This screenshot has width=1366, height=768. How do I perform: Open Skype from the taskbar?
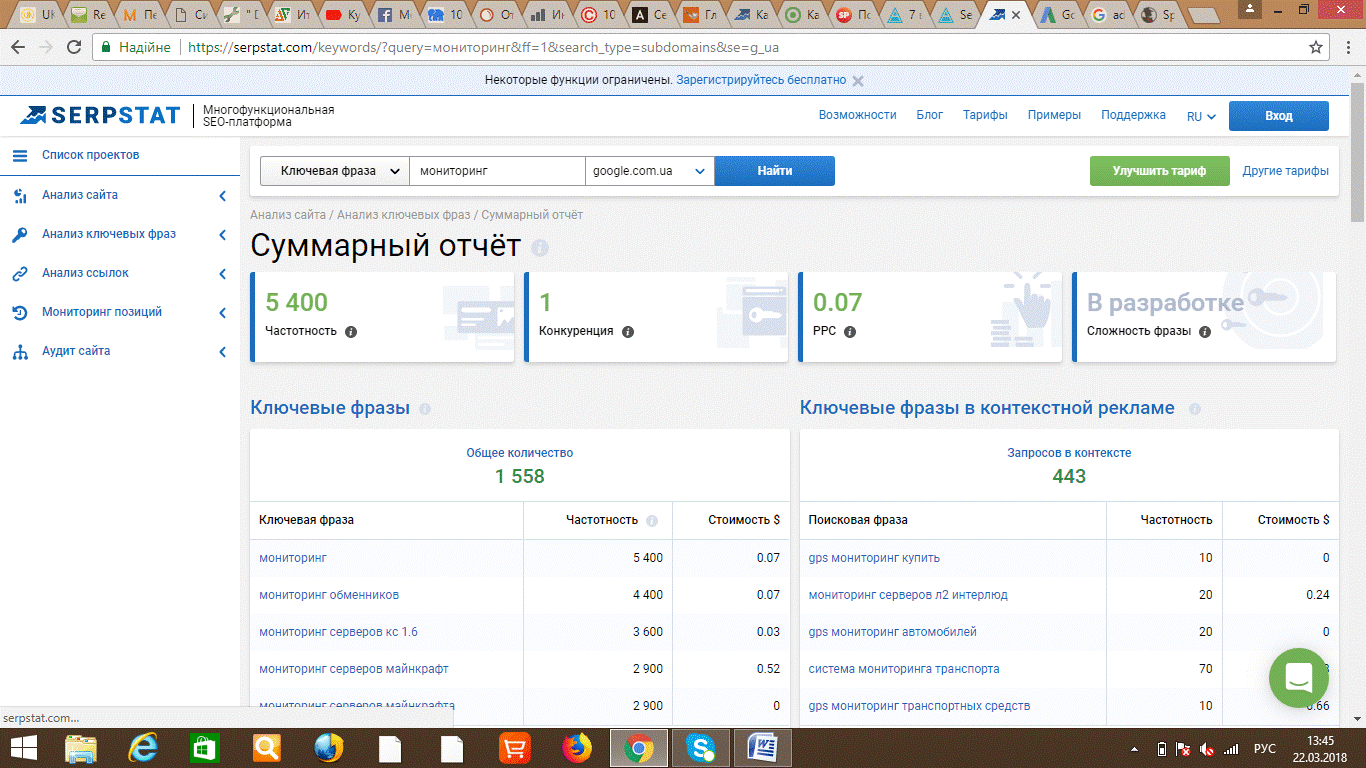(701, 748)
